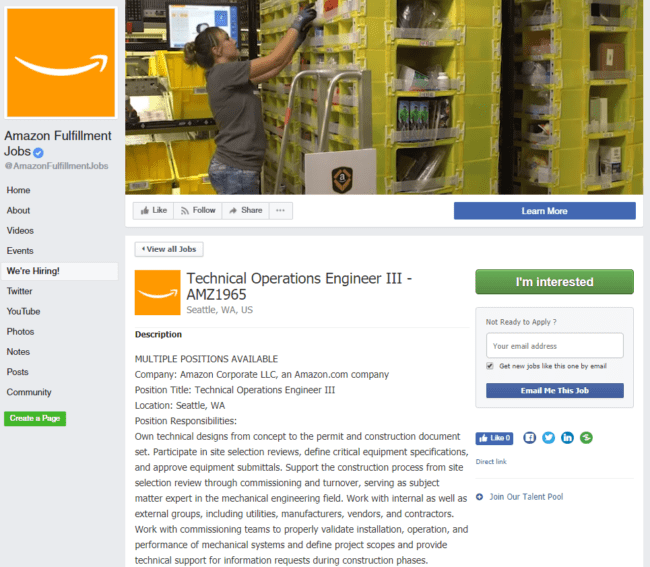Click the warehouse cover photo
The image size is (650, 567).
(384, 97)
